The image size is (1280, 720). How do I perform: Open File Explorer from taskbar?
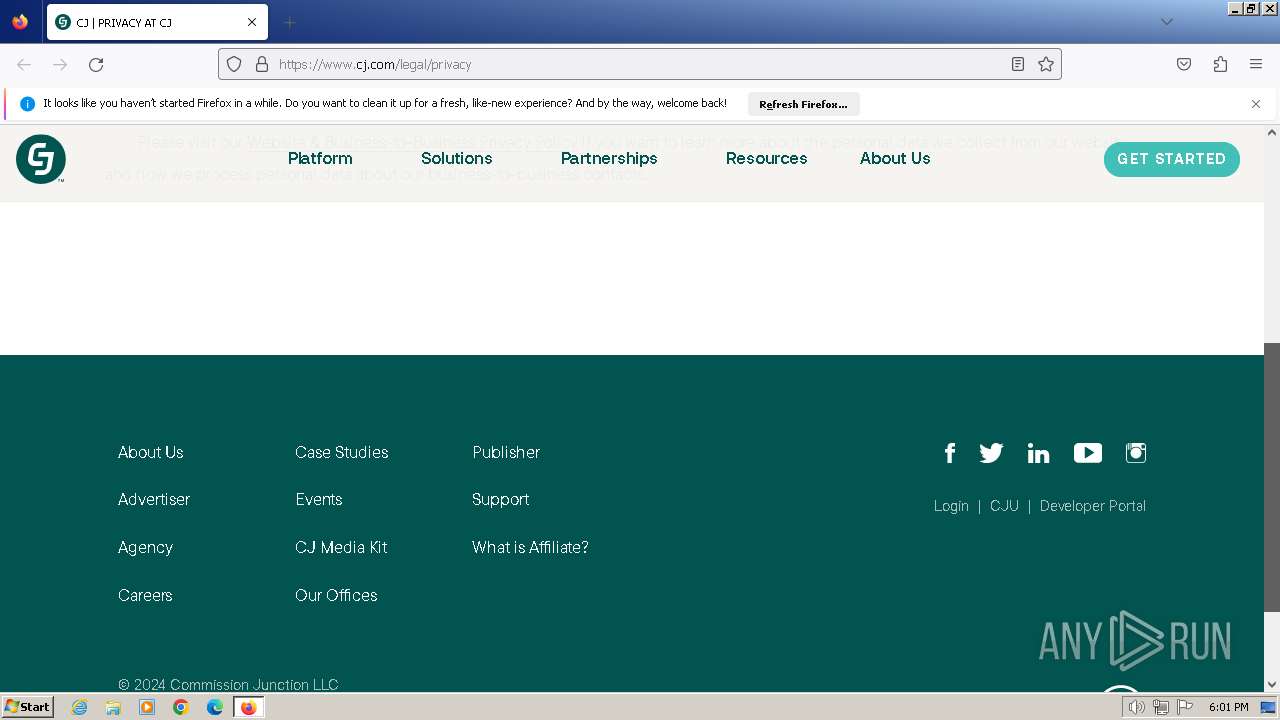(x=113, y=707)
